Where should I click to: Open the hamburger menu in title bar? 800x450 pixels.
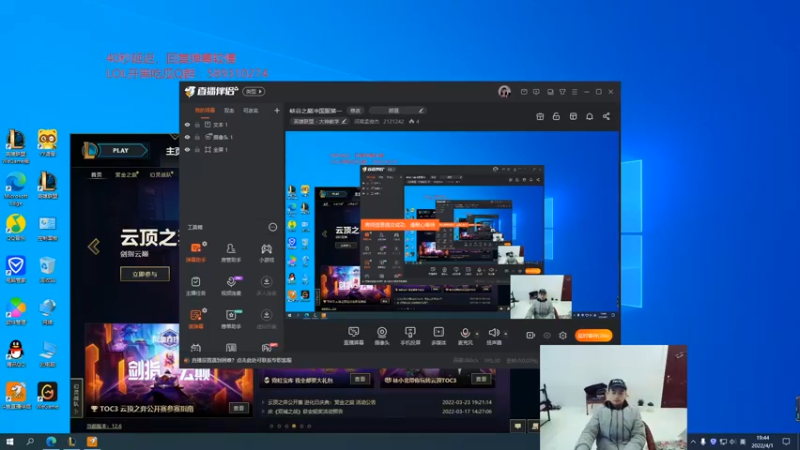point(574,92)
